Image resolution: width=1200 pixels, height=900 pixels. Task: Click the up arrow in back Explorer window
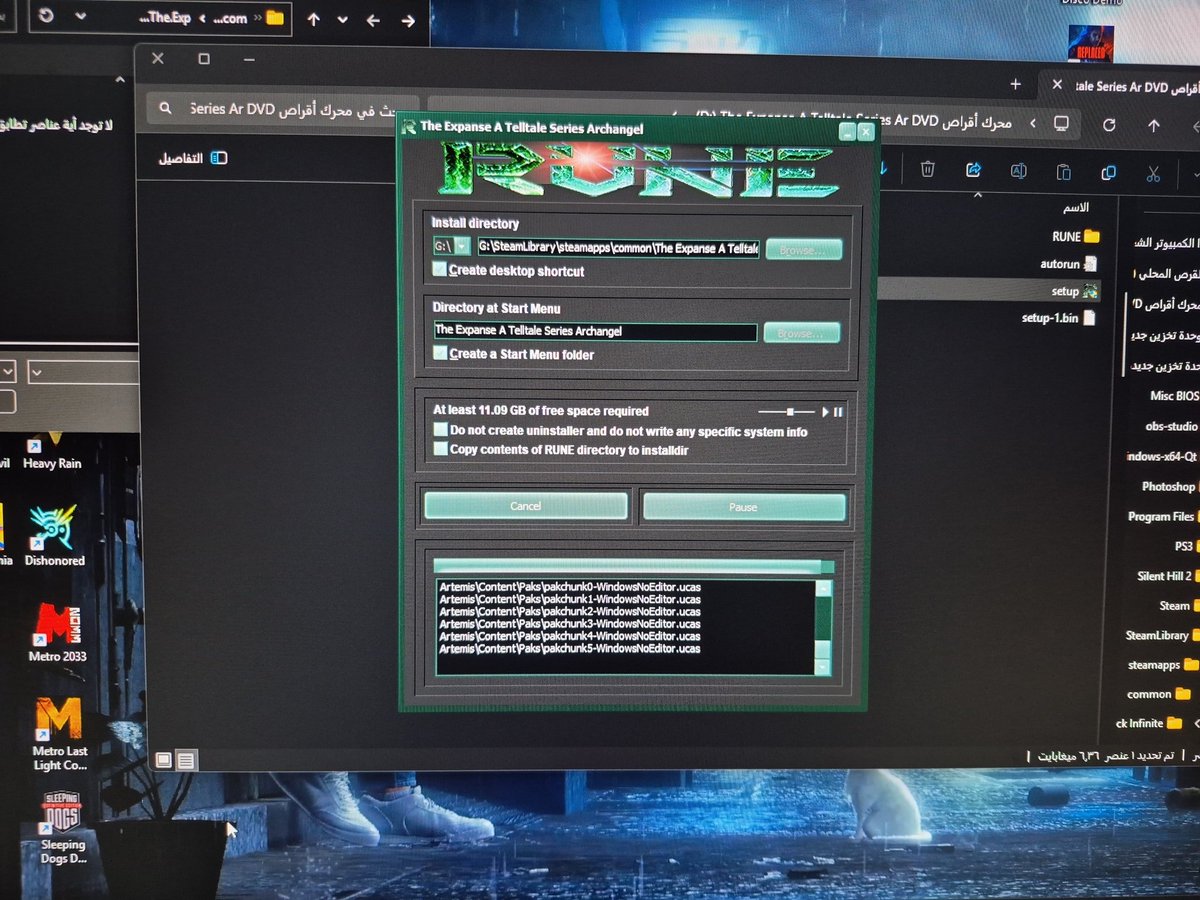pos(313,19)
